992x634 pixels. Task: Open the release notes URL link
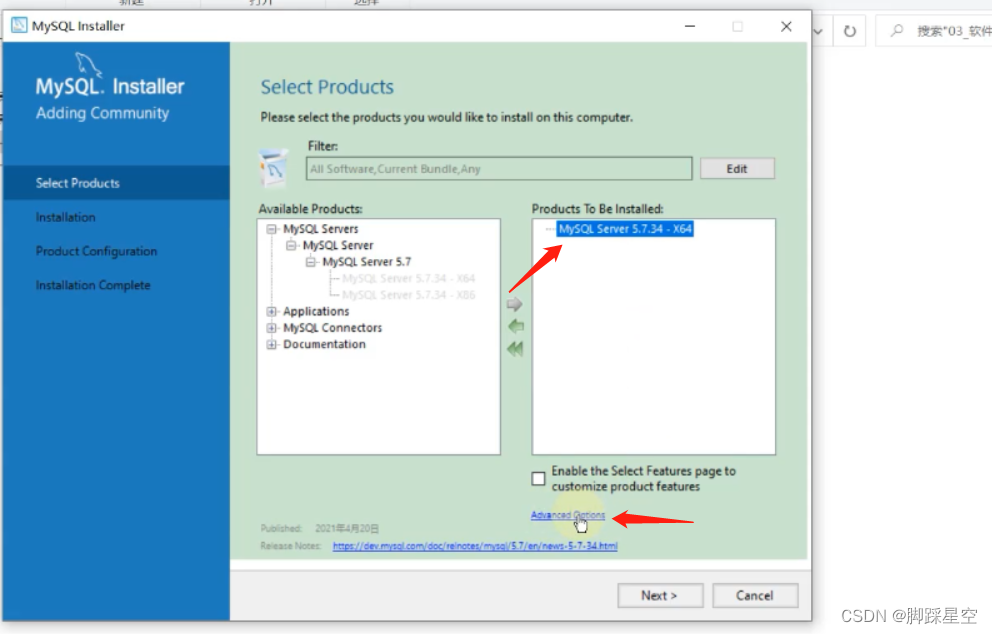click(475, 546)
